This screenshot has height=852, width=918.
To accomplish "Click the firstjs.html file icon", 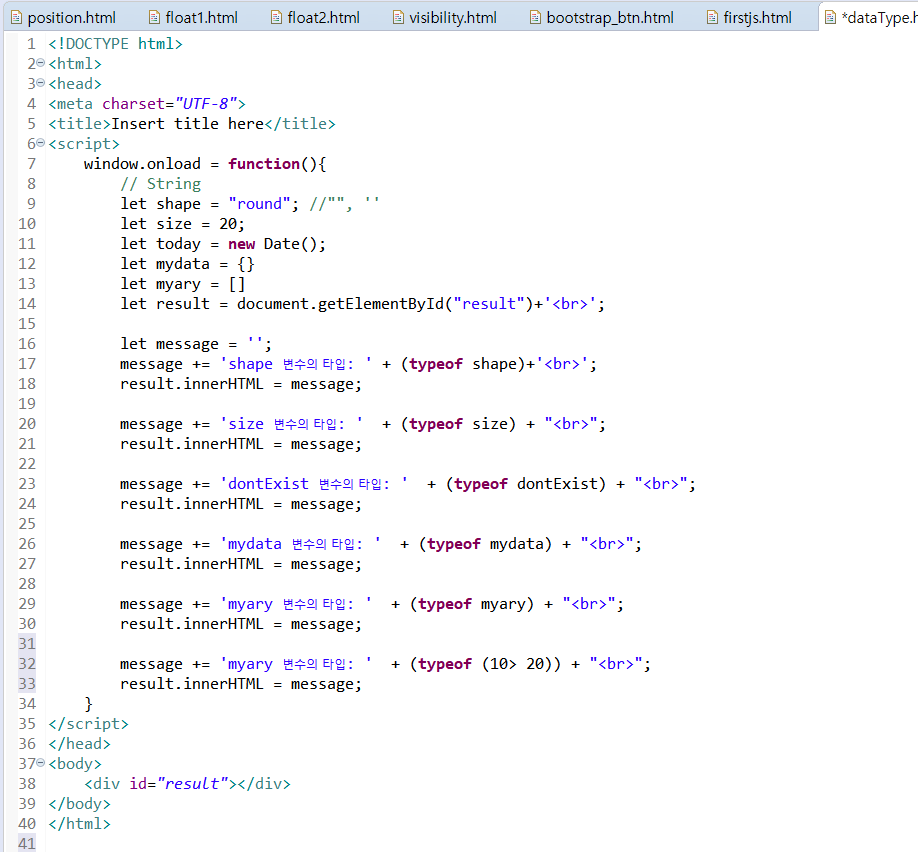I will [x=712, y=18].
